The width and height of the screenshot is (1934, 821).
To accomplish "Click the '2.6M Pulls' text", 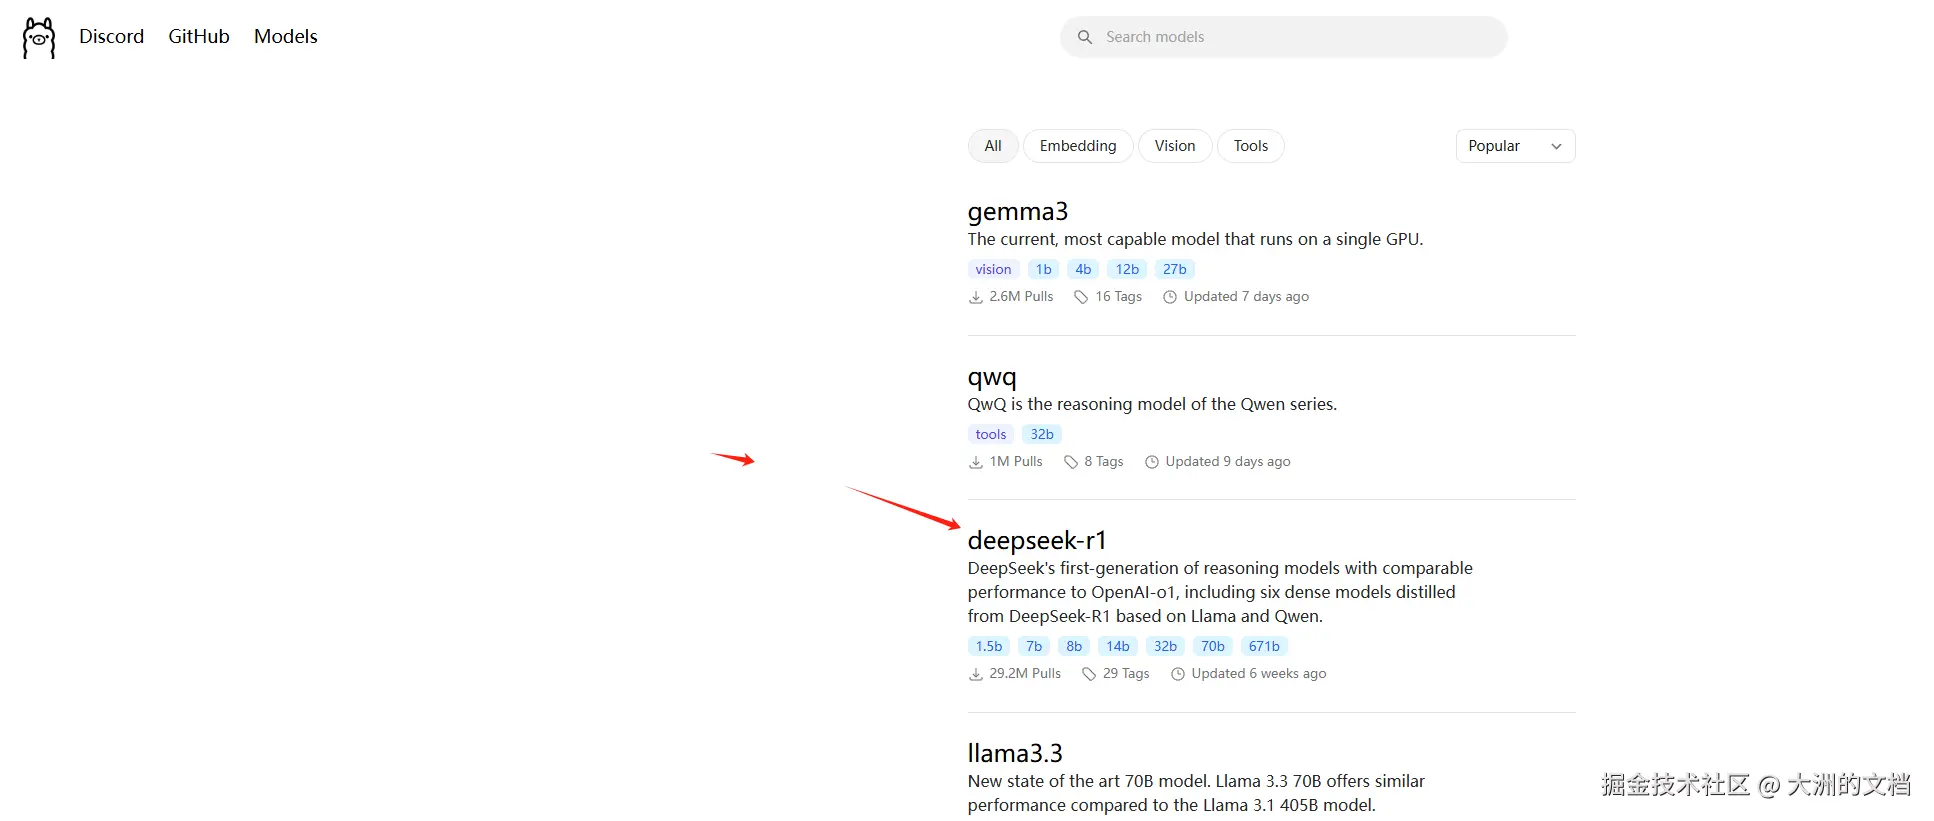I will [1021, 297].
